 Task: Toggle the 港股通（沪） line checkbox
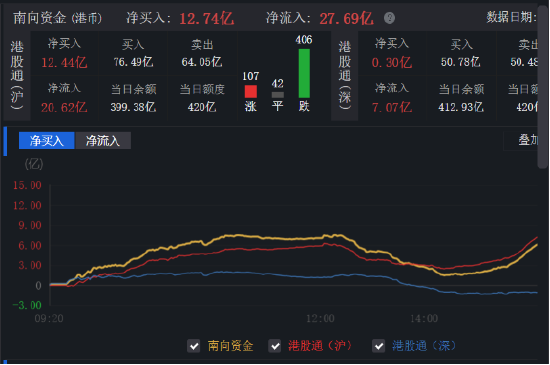[275, 346]
